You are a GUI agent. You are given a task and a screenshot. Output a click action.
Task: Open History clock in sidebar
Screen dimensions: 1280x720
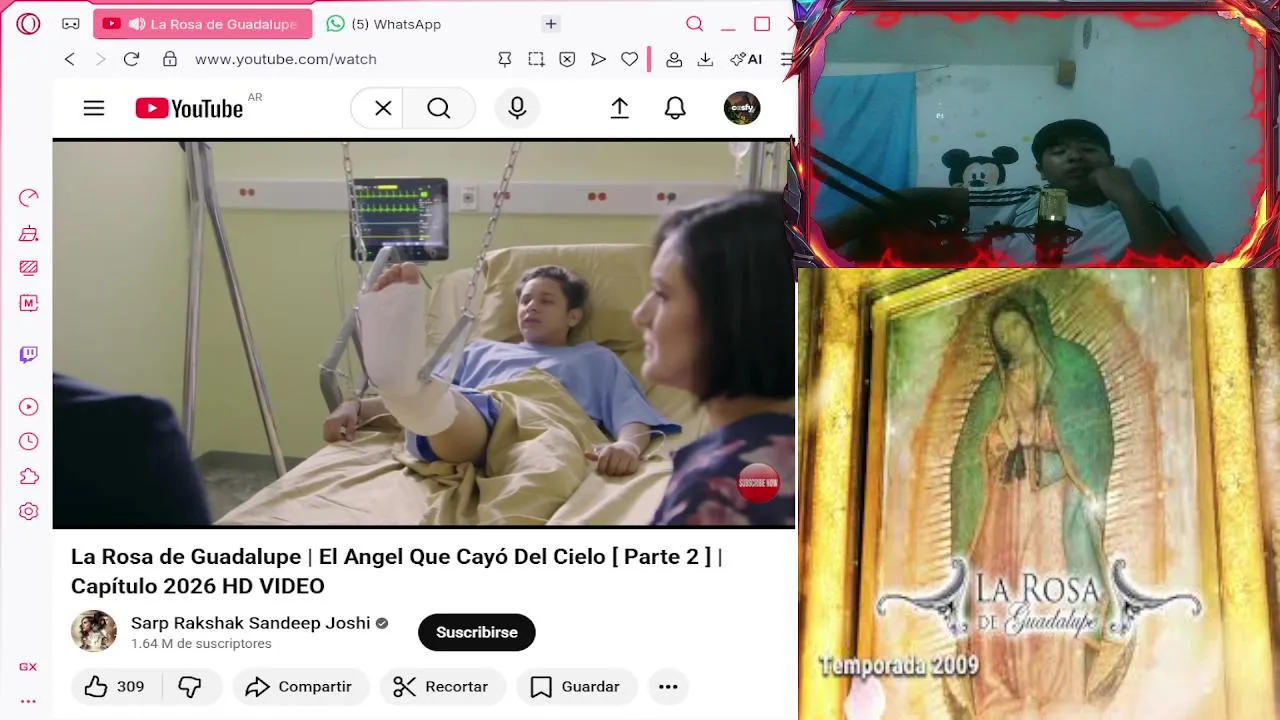pos(28,441)
